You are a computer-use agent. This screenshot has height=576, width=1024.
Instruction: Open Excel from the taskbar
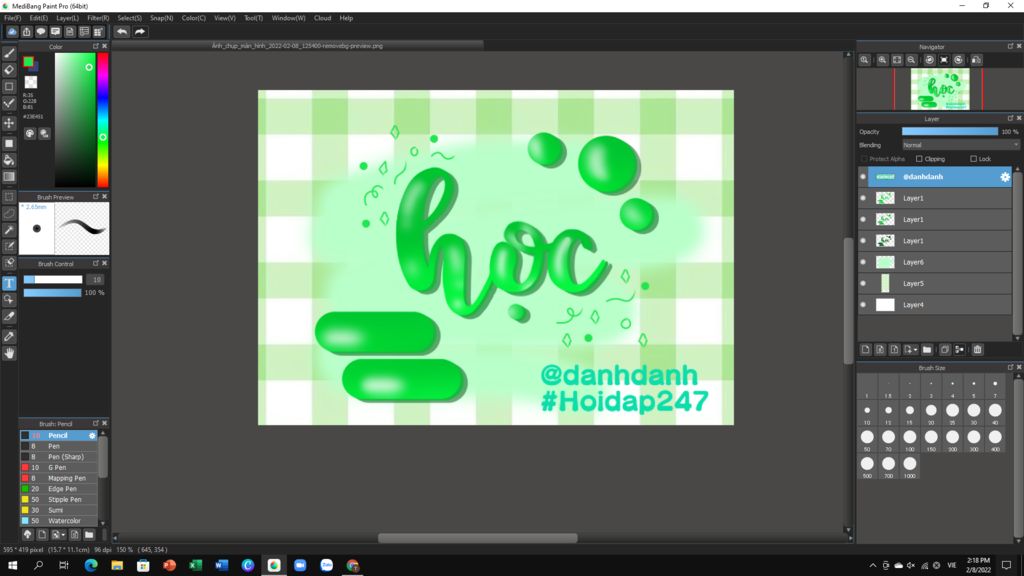click(x=195, y=565)
